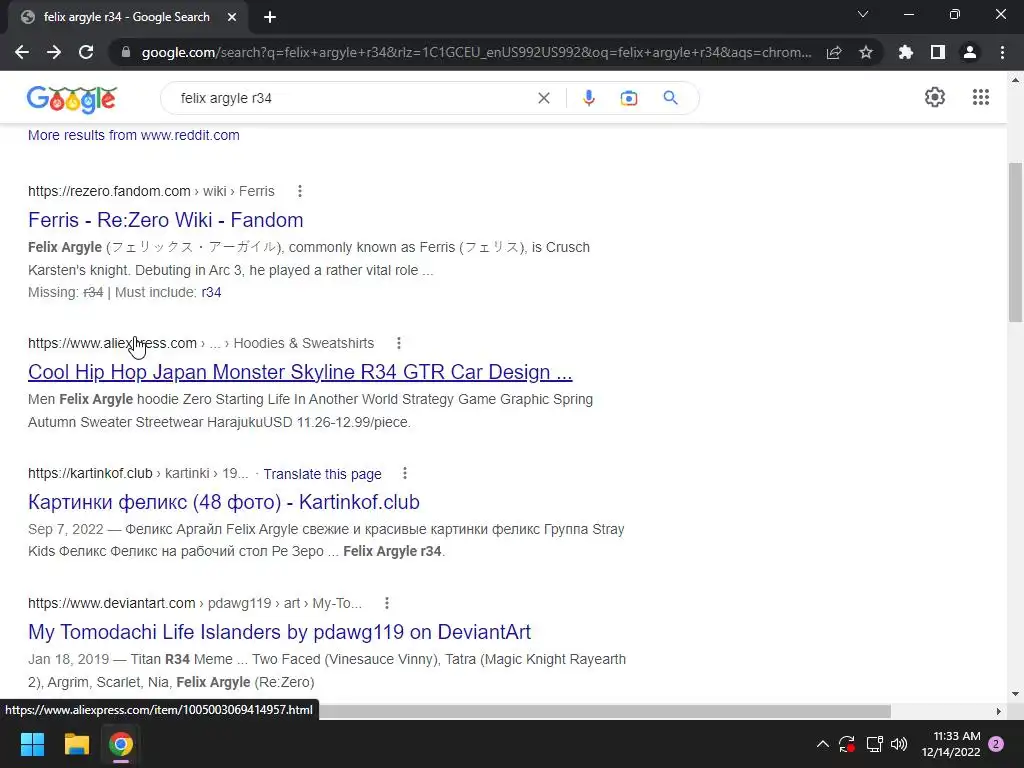Open the clock and date 11:33 AM

951,744
